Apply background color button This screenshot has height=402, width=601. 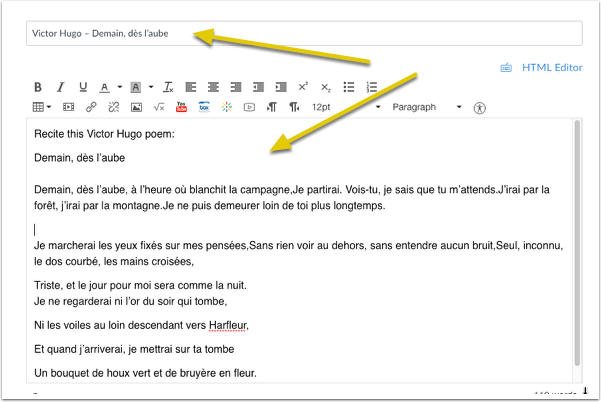(x=136, y=87)
